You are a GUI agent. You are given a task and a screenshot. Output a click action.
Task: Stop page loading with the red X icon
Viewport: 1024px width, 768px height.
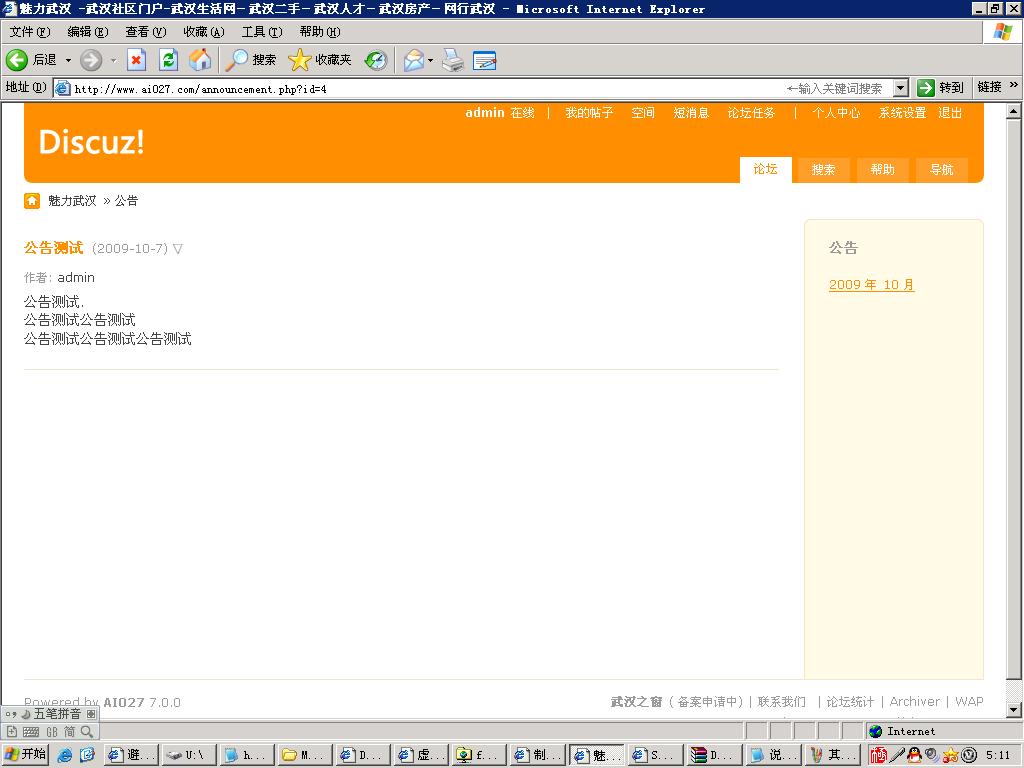pyautogui.click(x=136, y=60)
